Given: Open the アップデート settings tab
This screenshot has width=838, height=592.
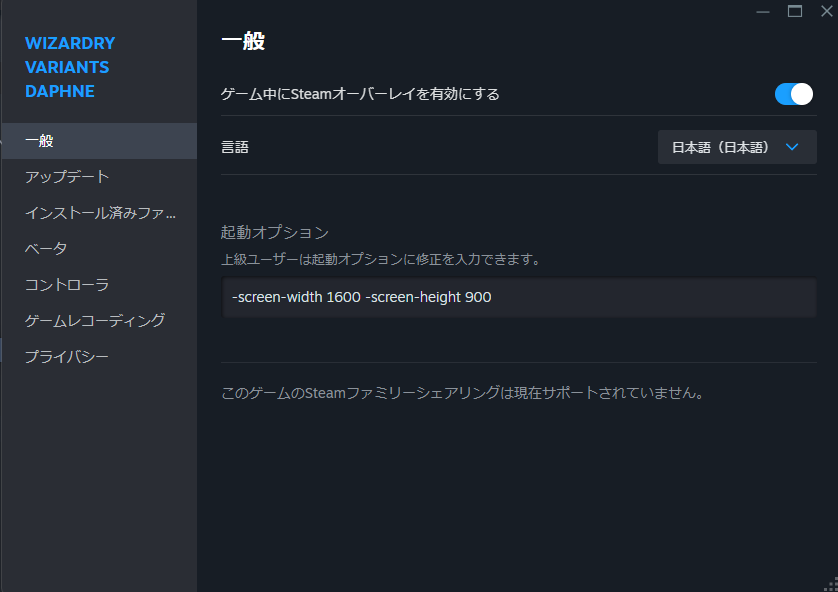Looking at the screenshot, I should (99, 177).
